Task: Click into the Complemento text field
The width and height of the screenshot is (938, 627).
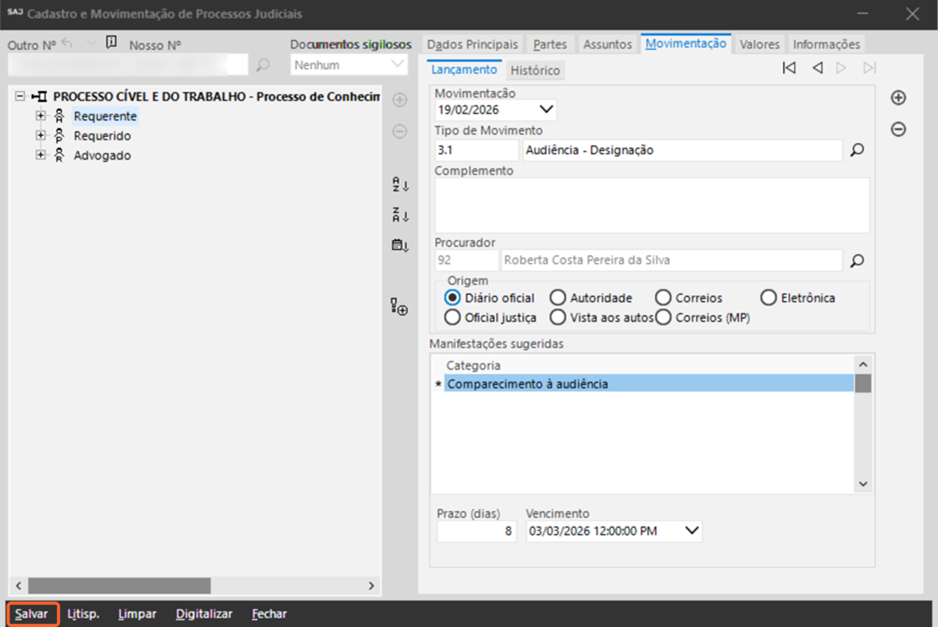Action: (651, 205)
